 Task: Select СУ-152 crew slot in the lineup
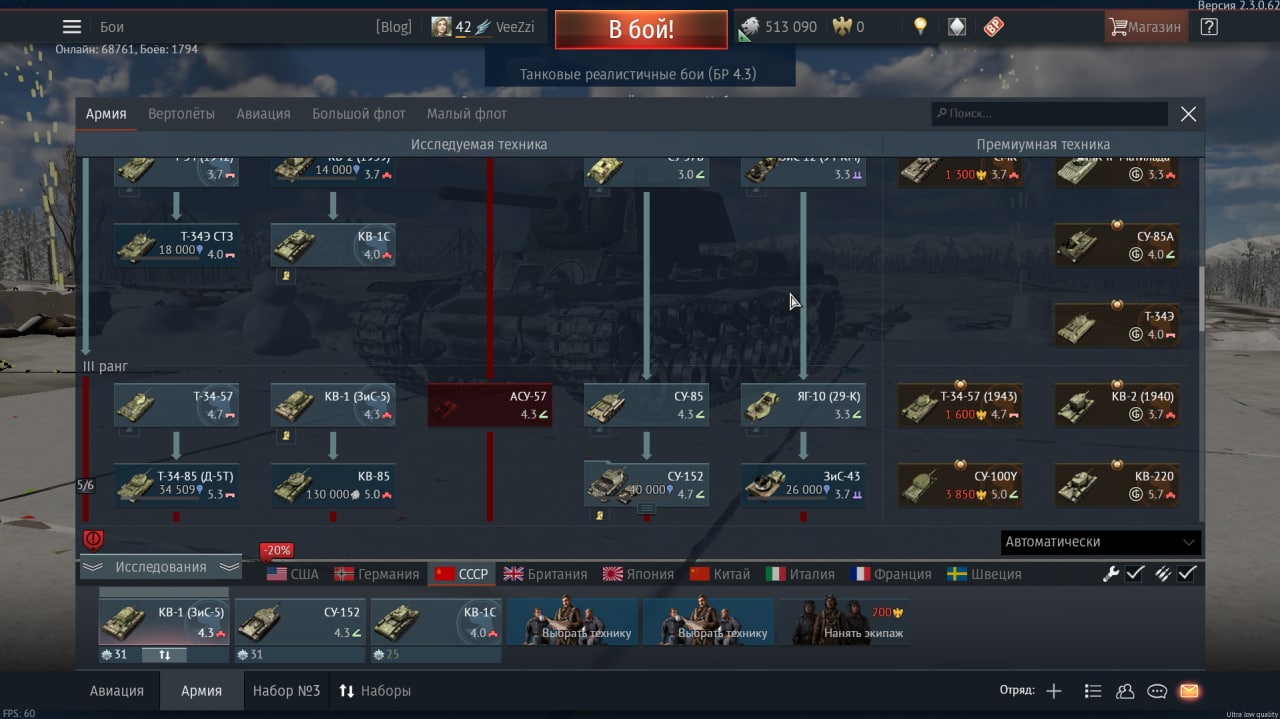coord(300,623)
